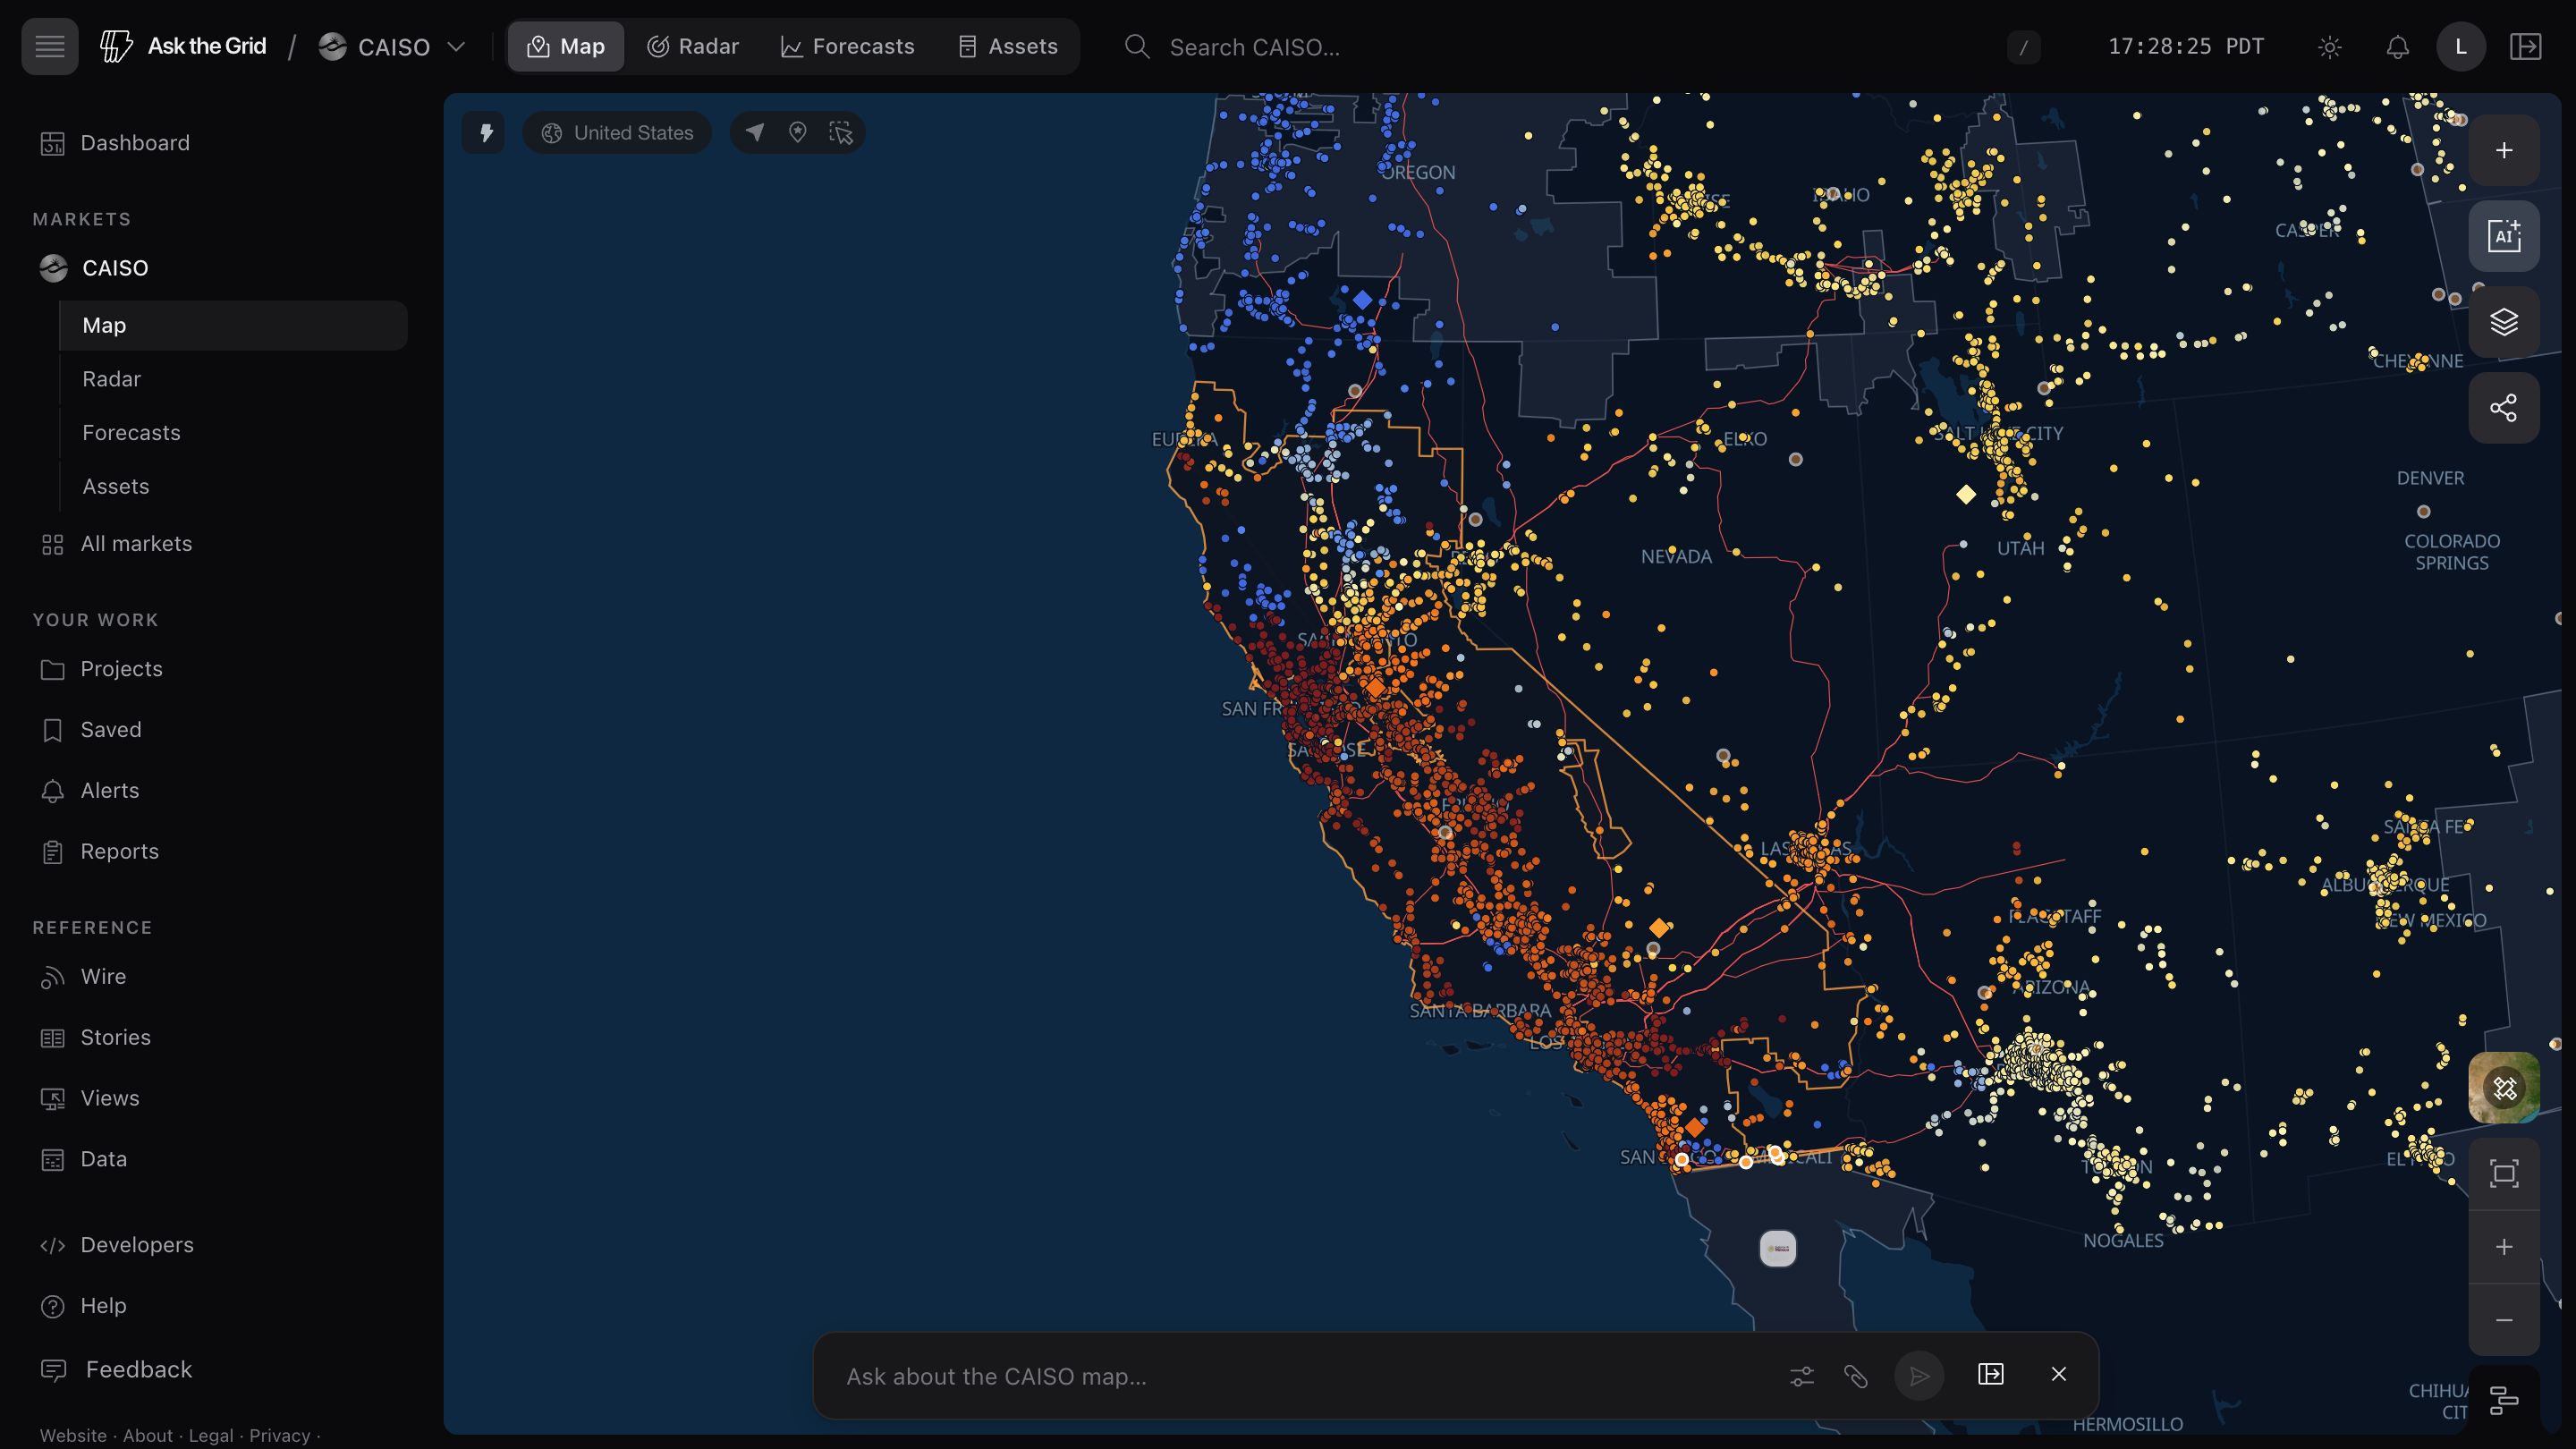The height and width of the screenshot is (1449, 2576).
Task: Click the Privacy footer link
Action: pyautogui.click(x=279, y=1435)
